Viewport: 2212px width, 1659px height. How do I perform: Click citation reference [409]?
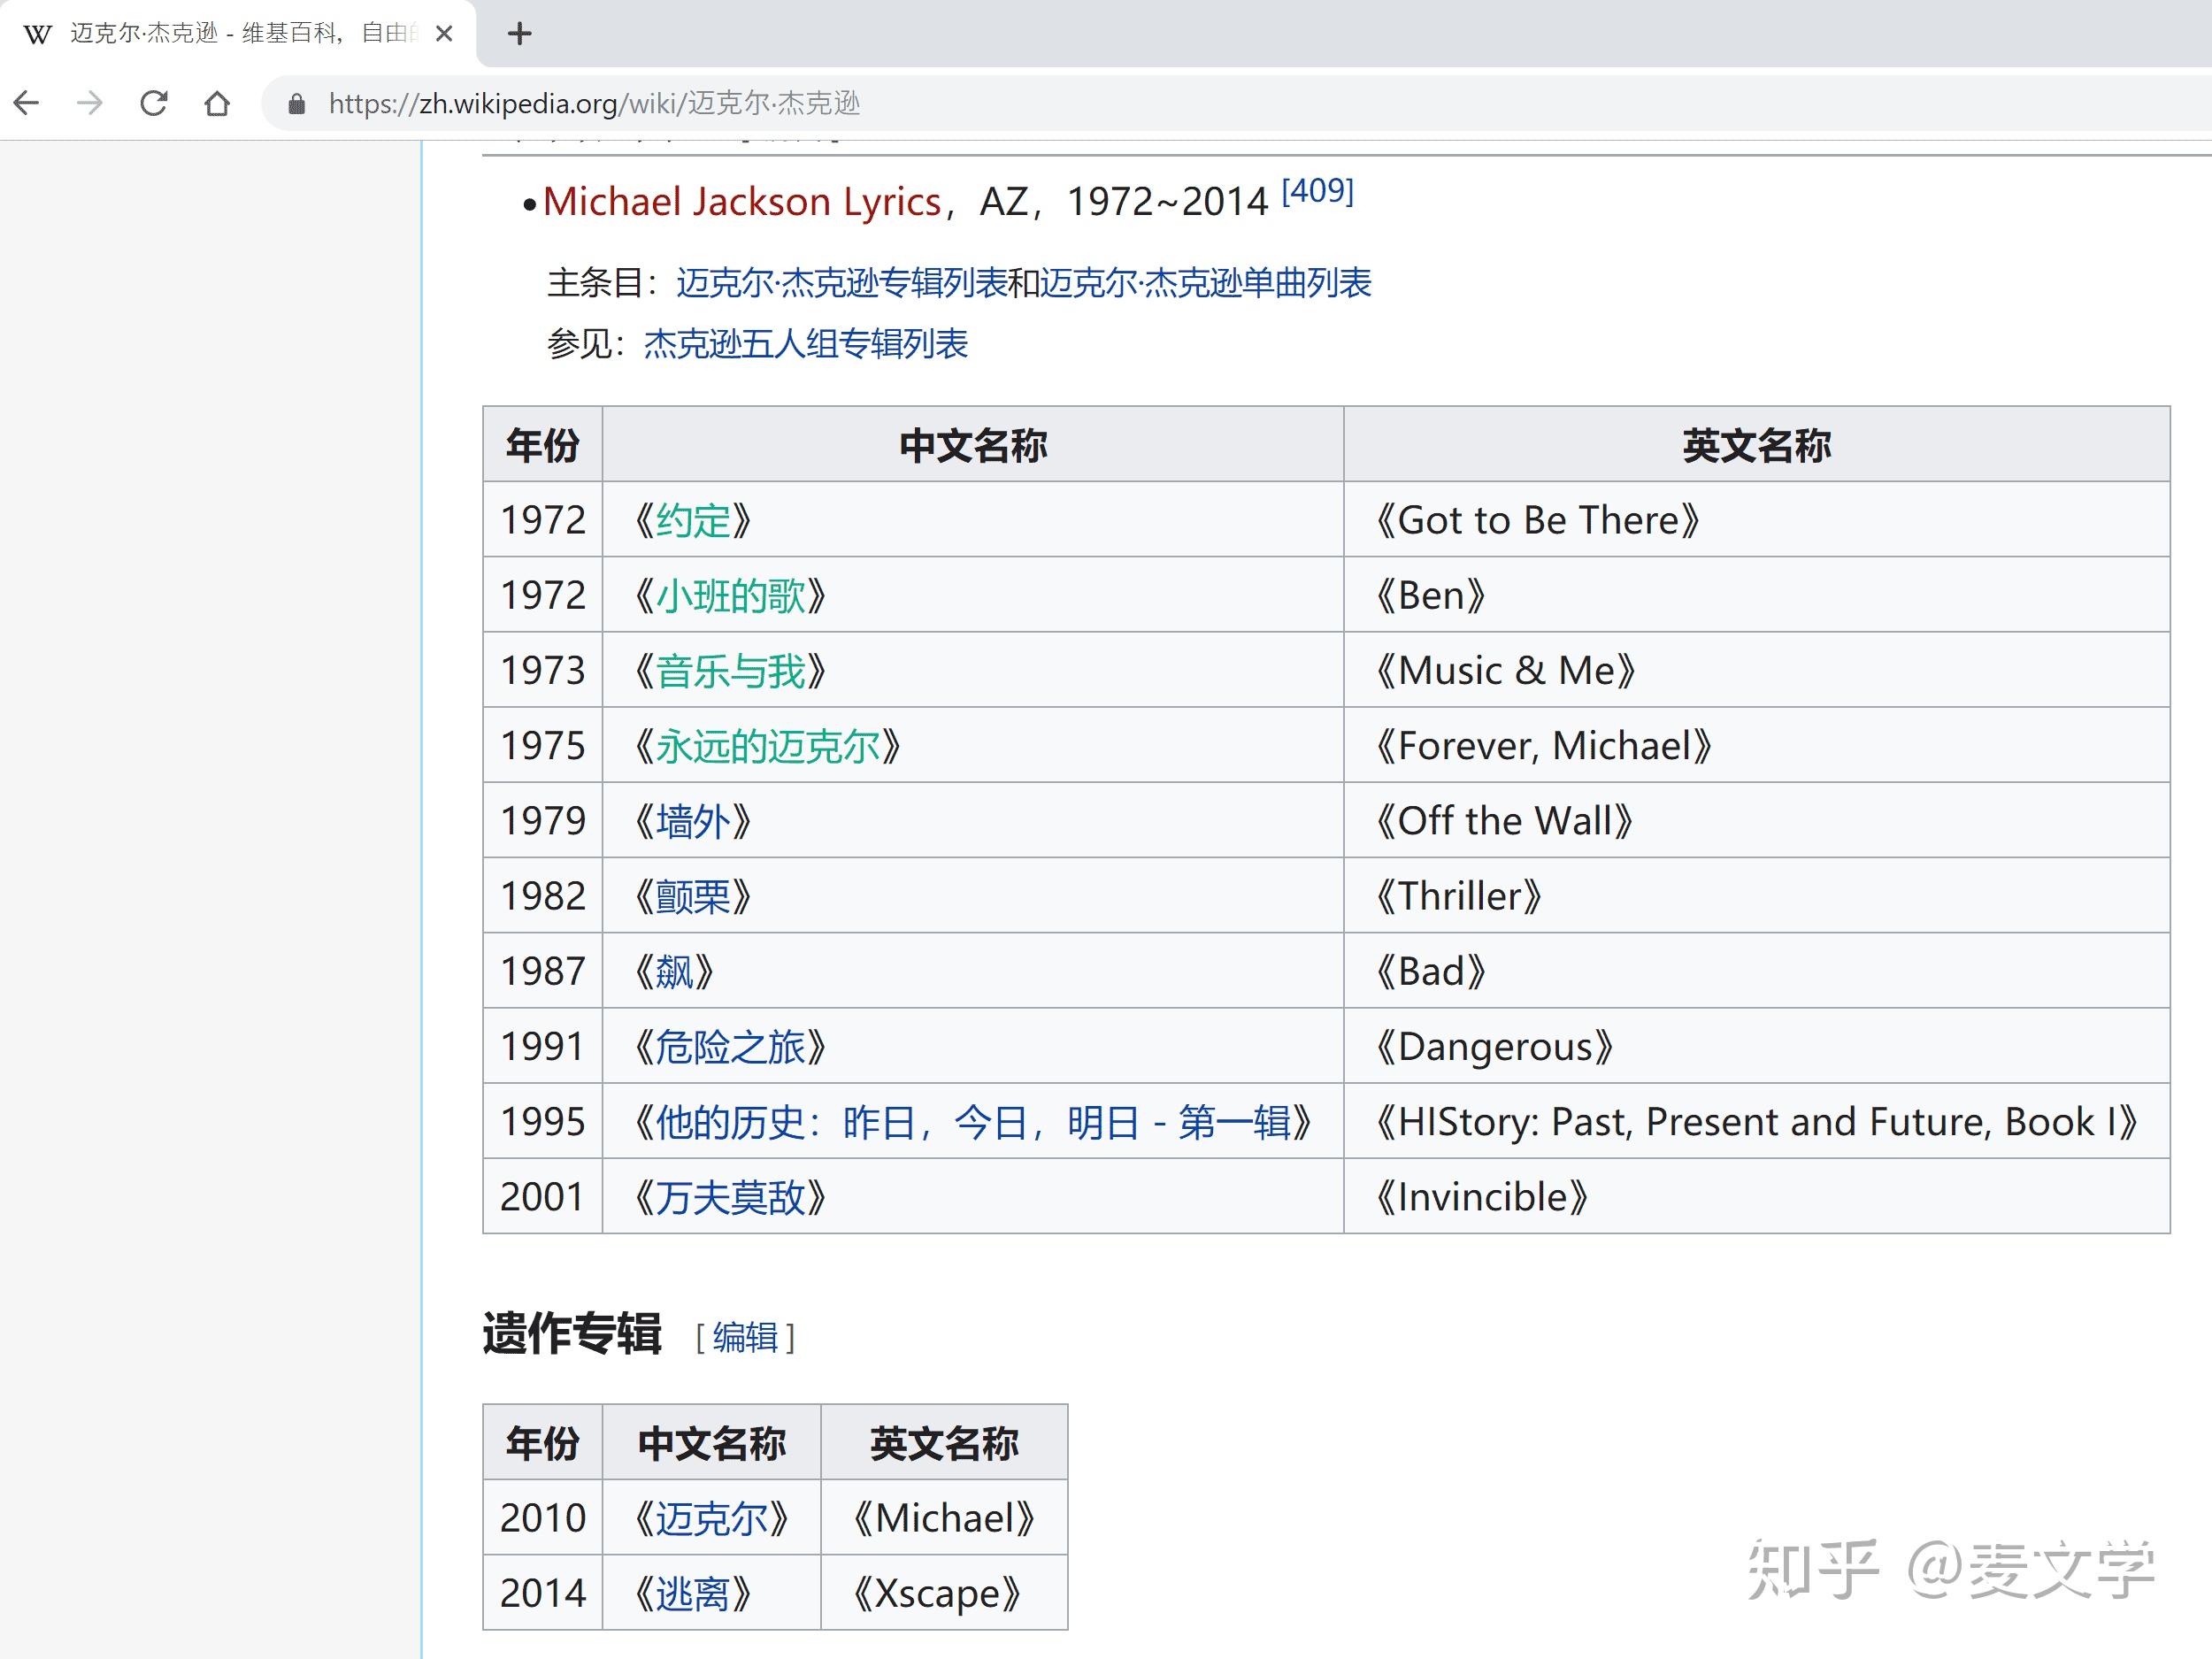click(x=1317, y=190)
